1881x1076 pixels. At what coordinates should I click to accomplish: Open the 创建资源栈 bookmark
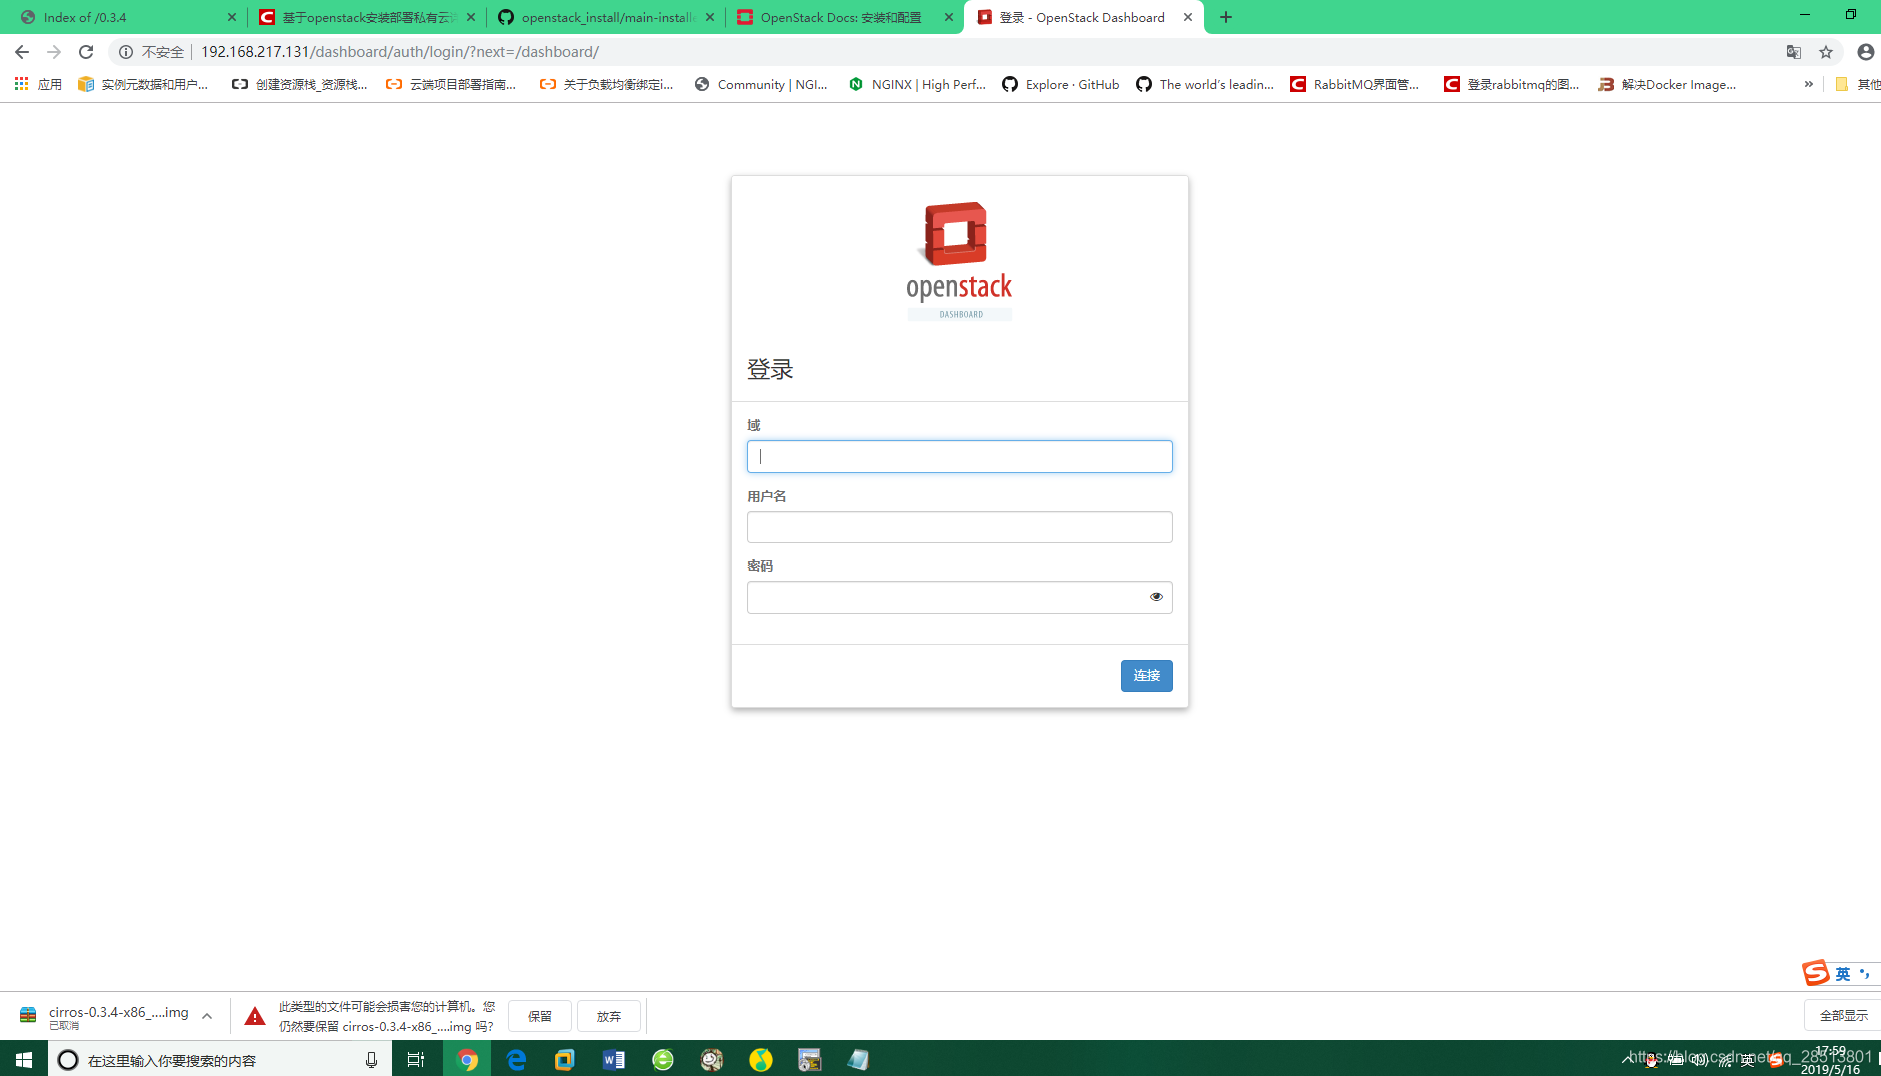[299, 84]
